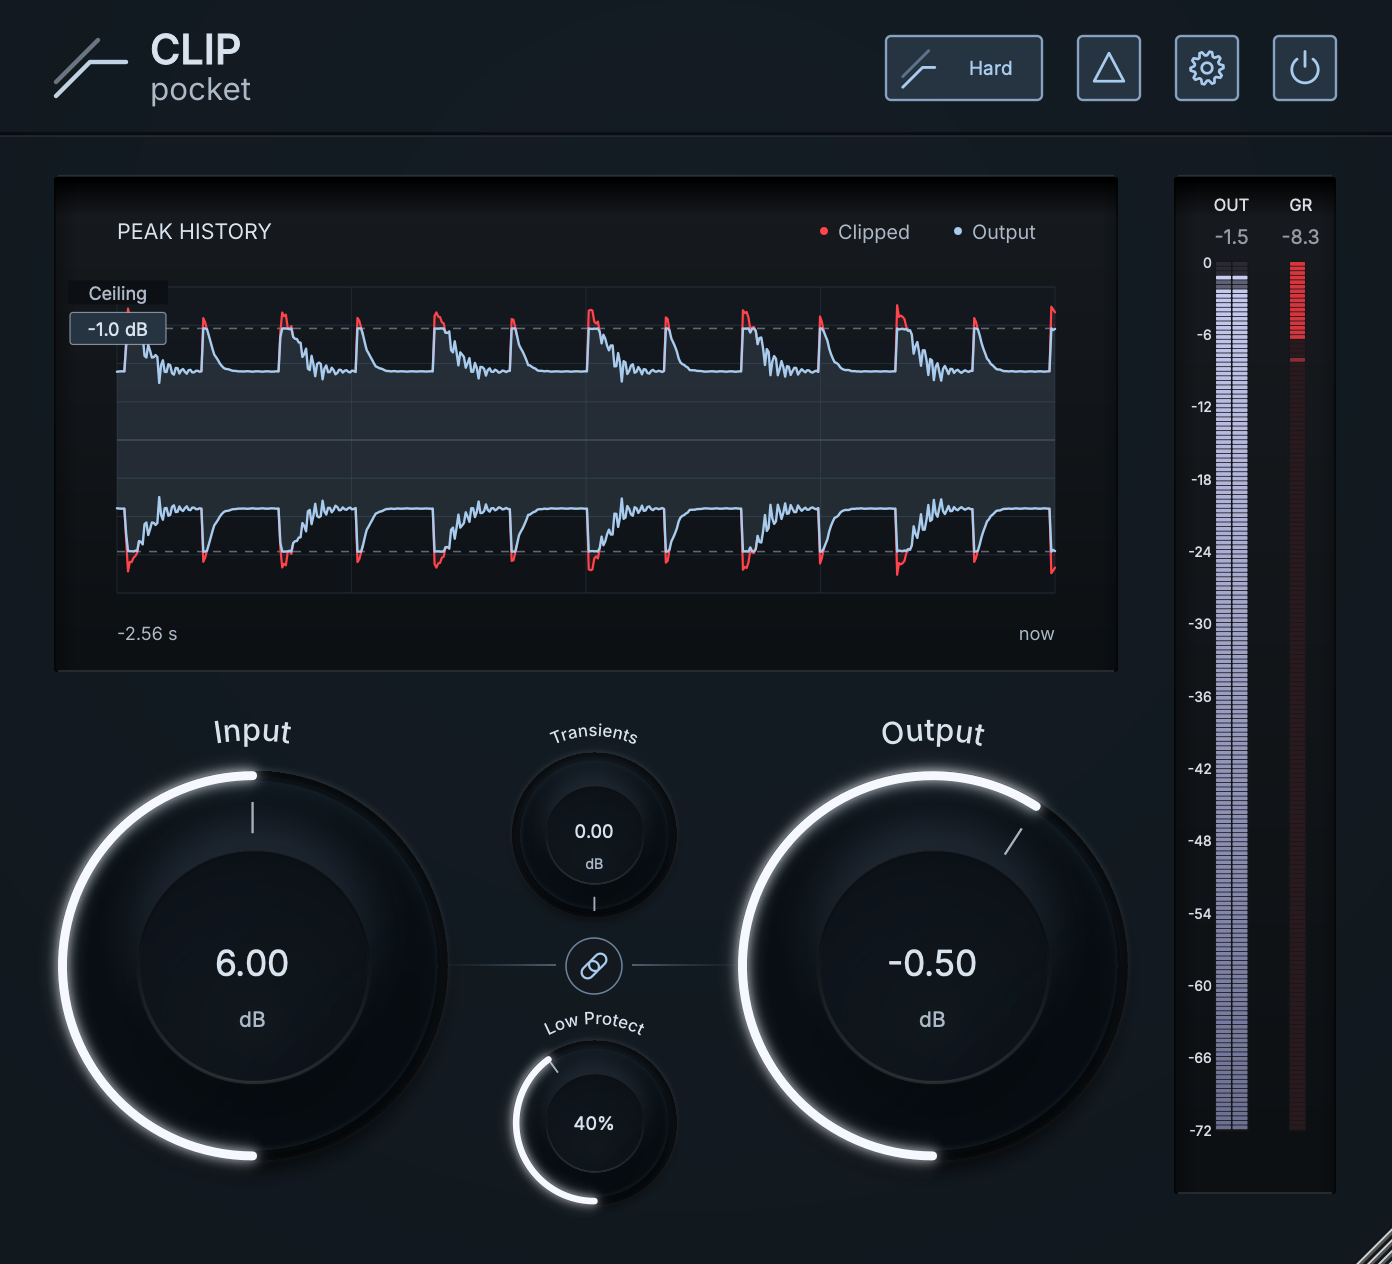Click the Output gain knob

pyautogui.click(x=932, y=966)
